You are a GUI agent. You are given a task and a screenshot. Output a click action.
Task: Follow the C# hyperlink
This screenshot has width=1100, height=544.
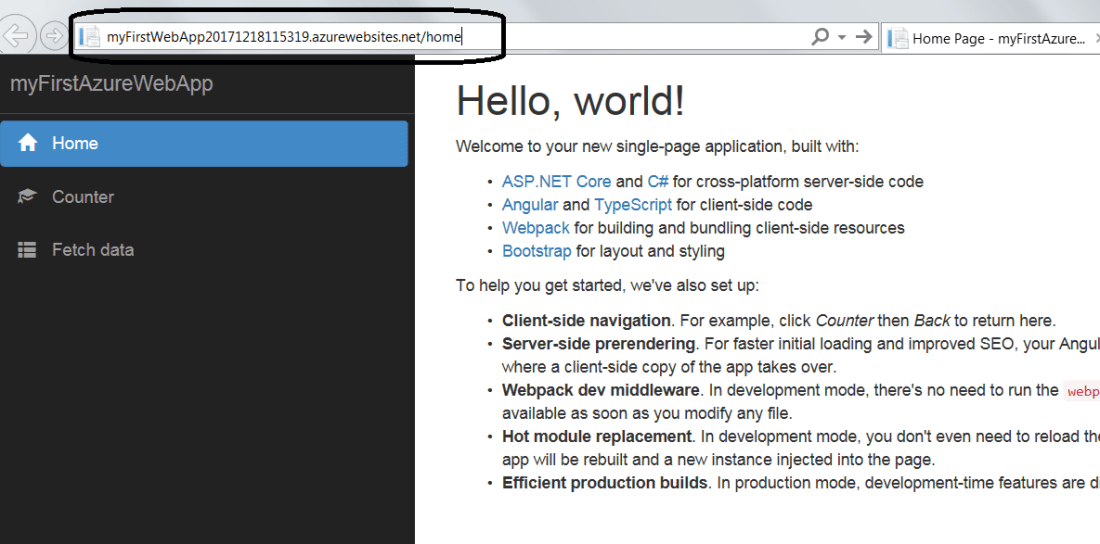point(658,182)
